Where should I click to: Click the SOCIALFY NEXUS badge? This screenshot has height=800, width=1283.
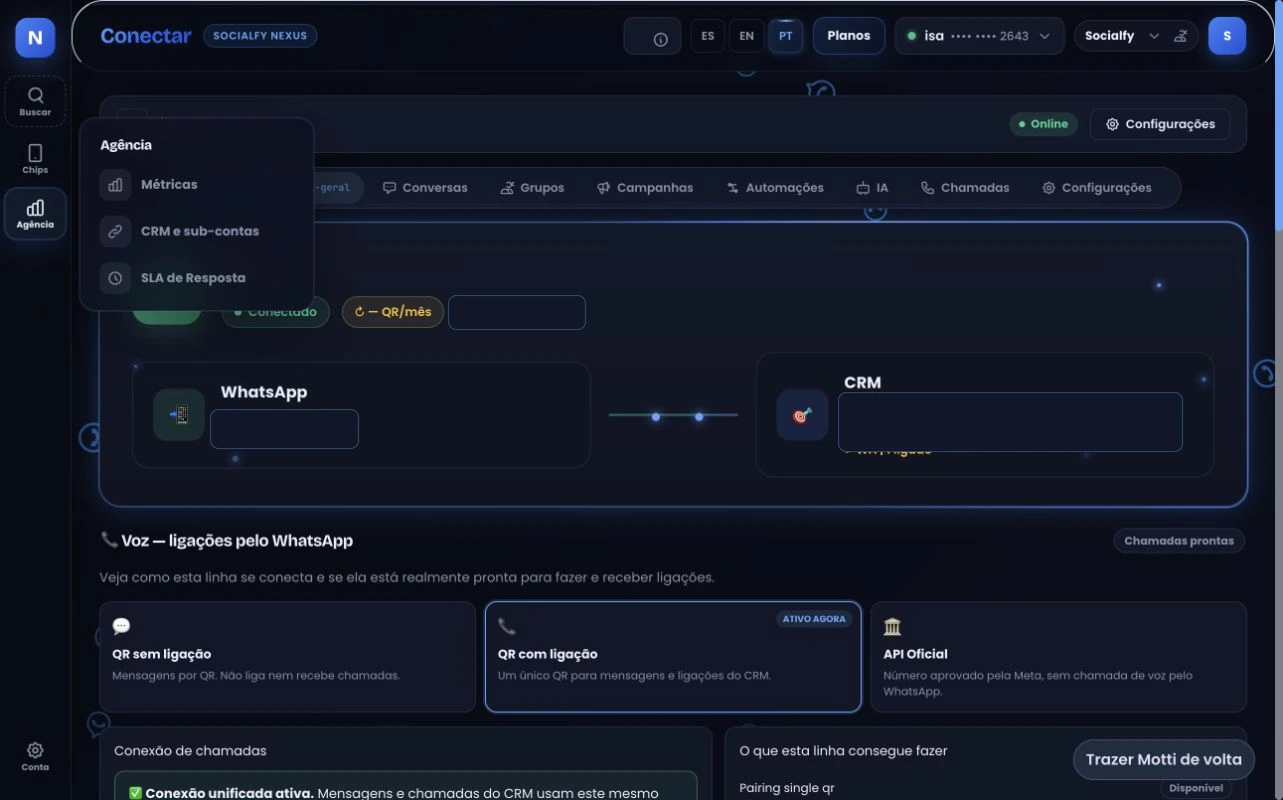tap(260, 36)
